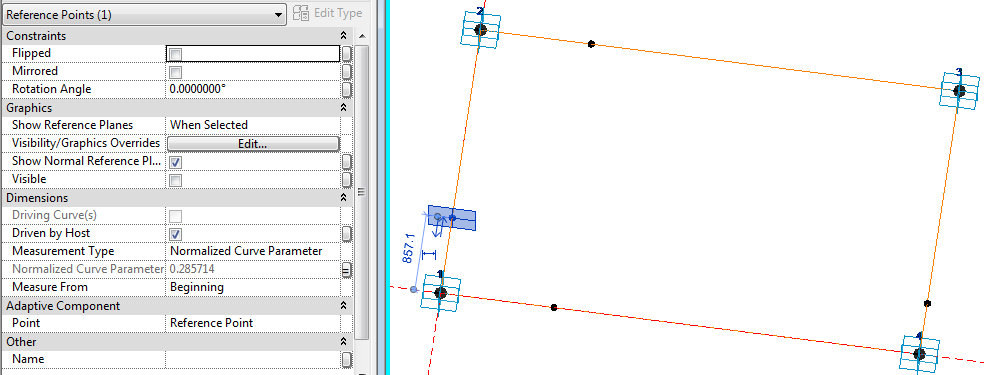This screenshot has width=984, height=375.
Task: Select adaptive point 2 in the canvas
Action: pos(481,29)
